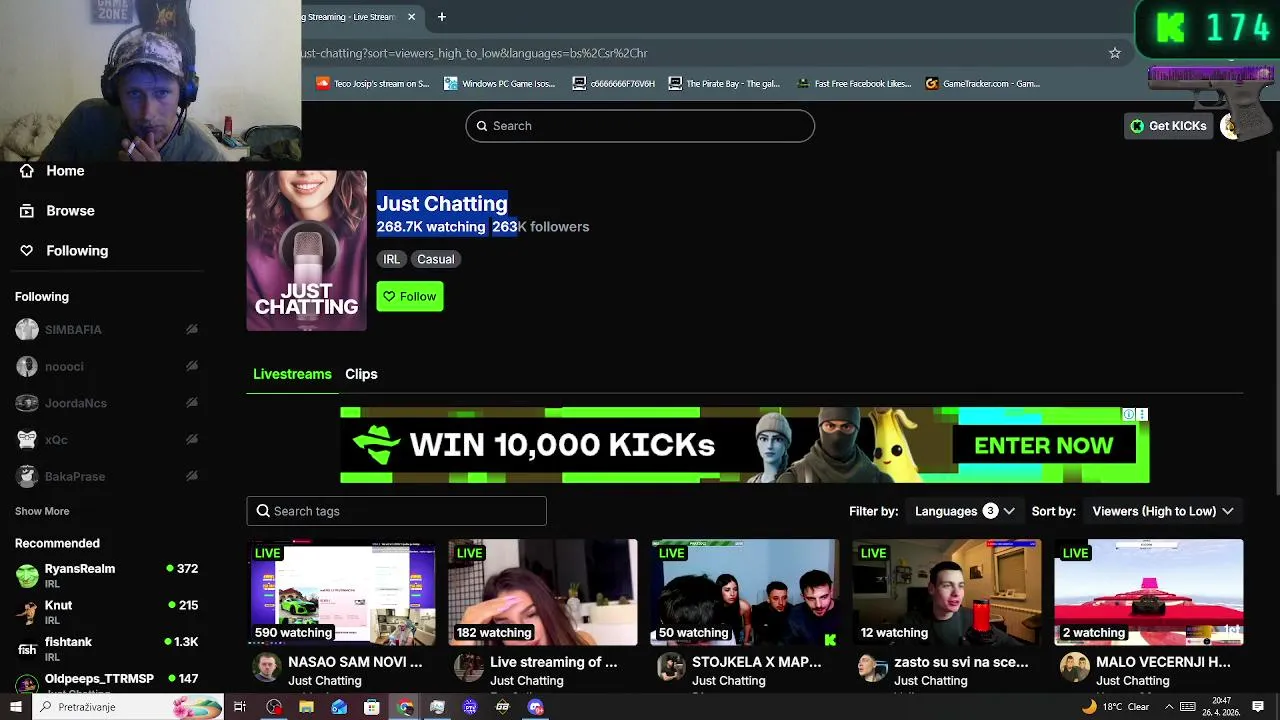Viewport: 1280px width, 720px height.
Task: Click the heart icon on Follow button
Action: [389, 296]
